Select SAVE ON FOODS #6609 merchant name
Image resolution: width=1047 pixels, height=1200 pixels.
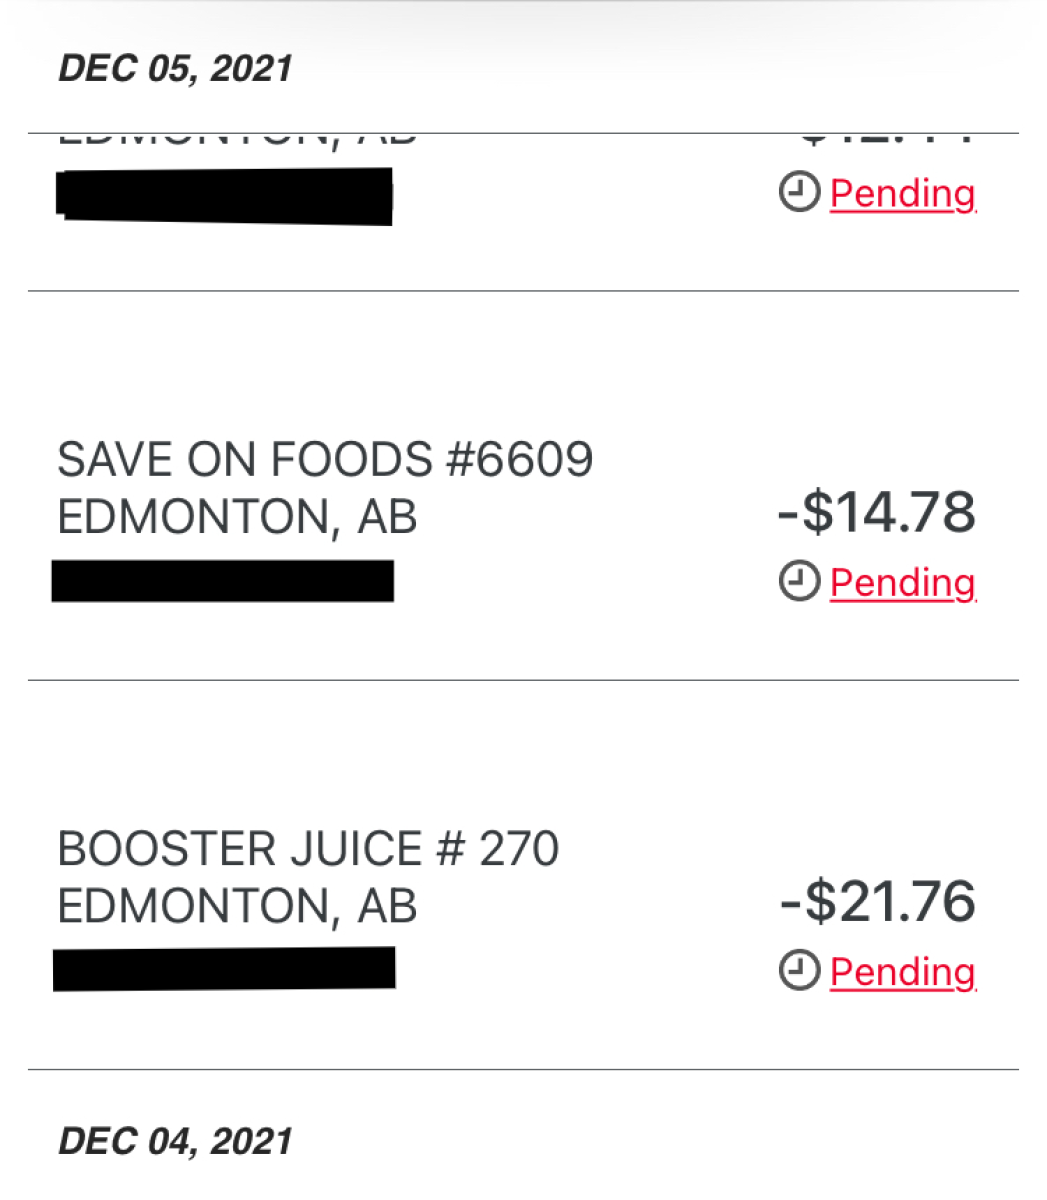325,460
